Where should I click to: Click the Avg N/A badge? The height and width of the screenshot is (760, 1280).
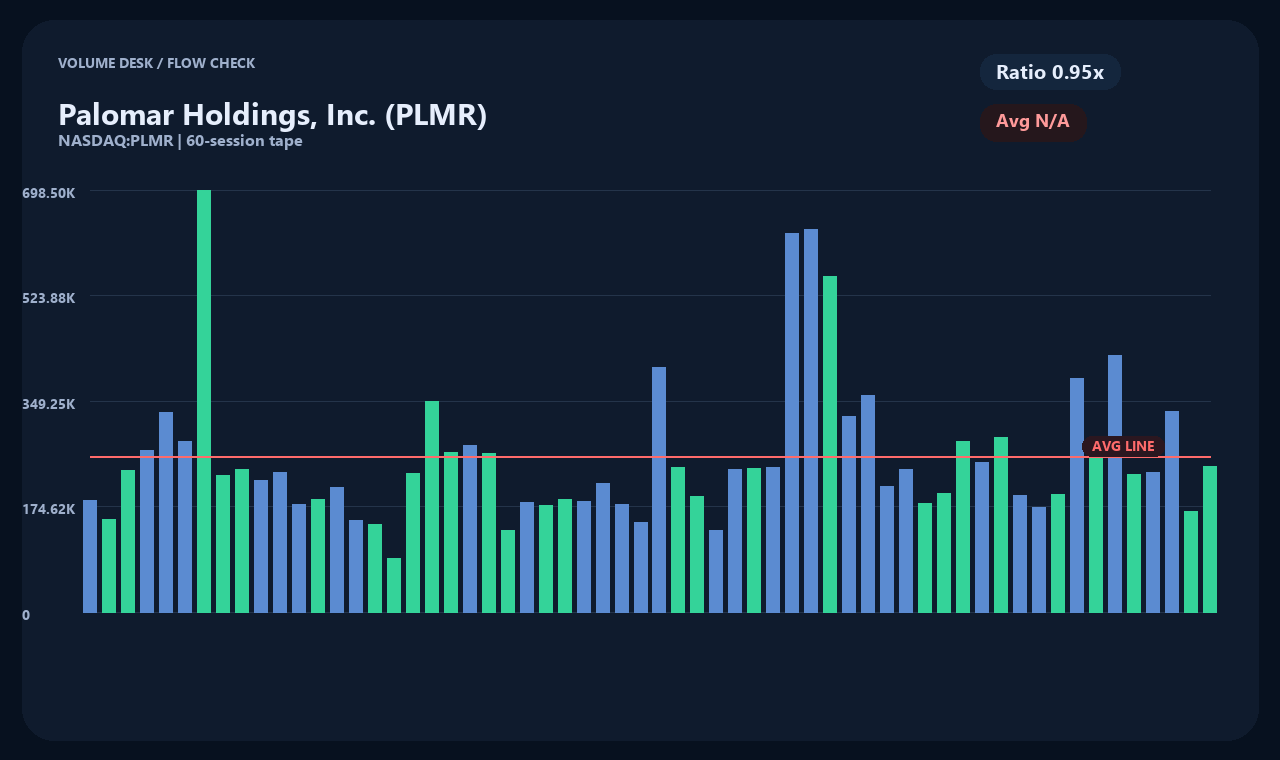coord(1033,122)
